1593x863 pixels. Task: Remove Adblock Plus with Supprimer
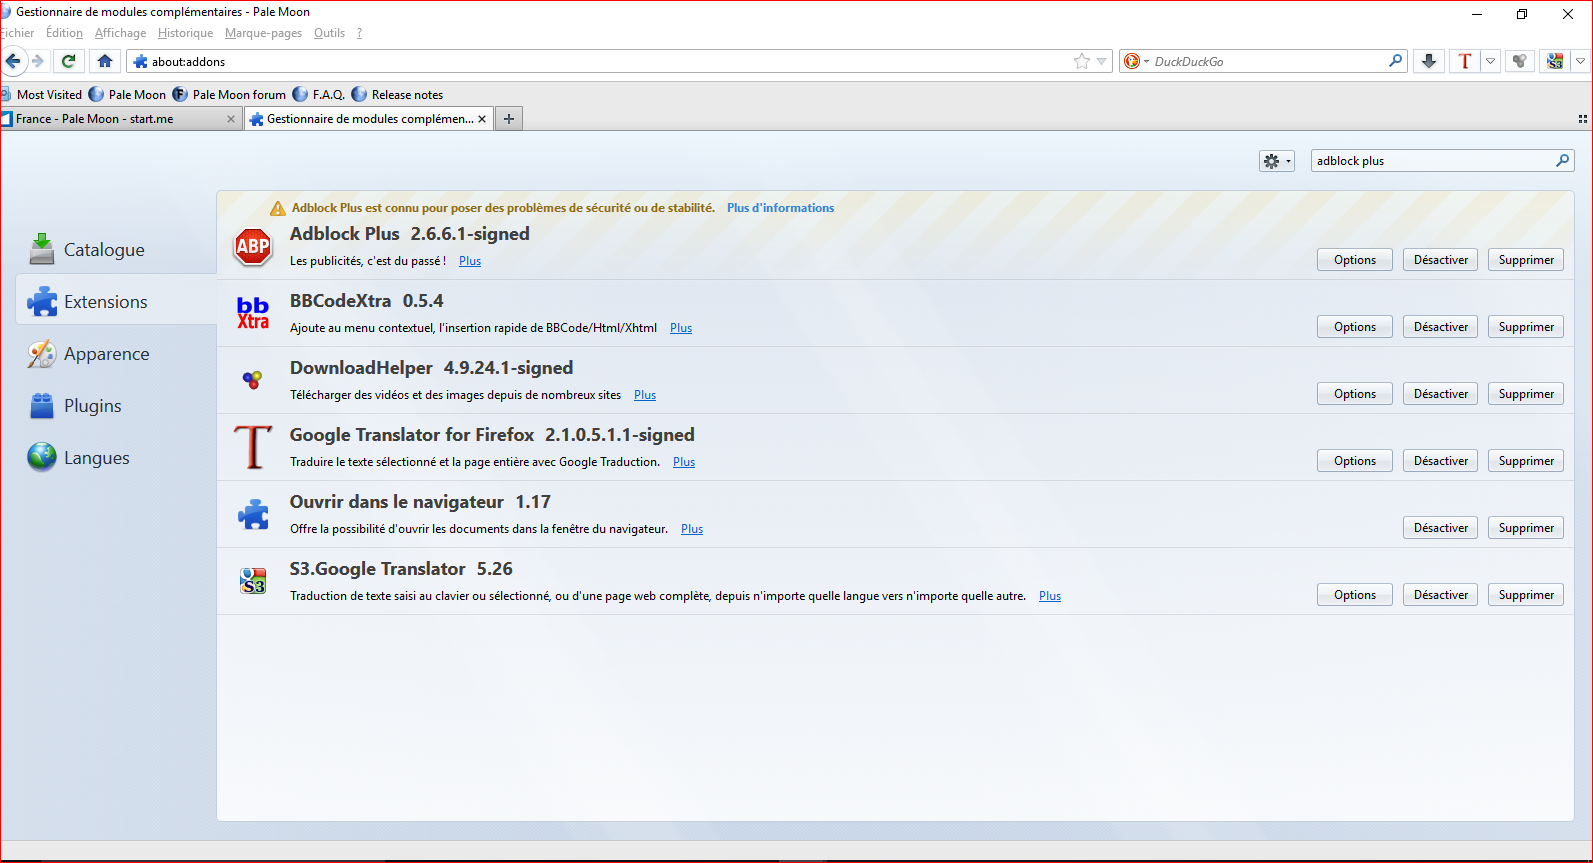[1526, 260]
